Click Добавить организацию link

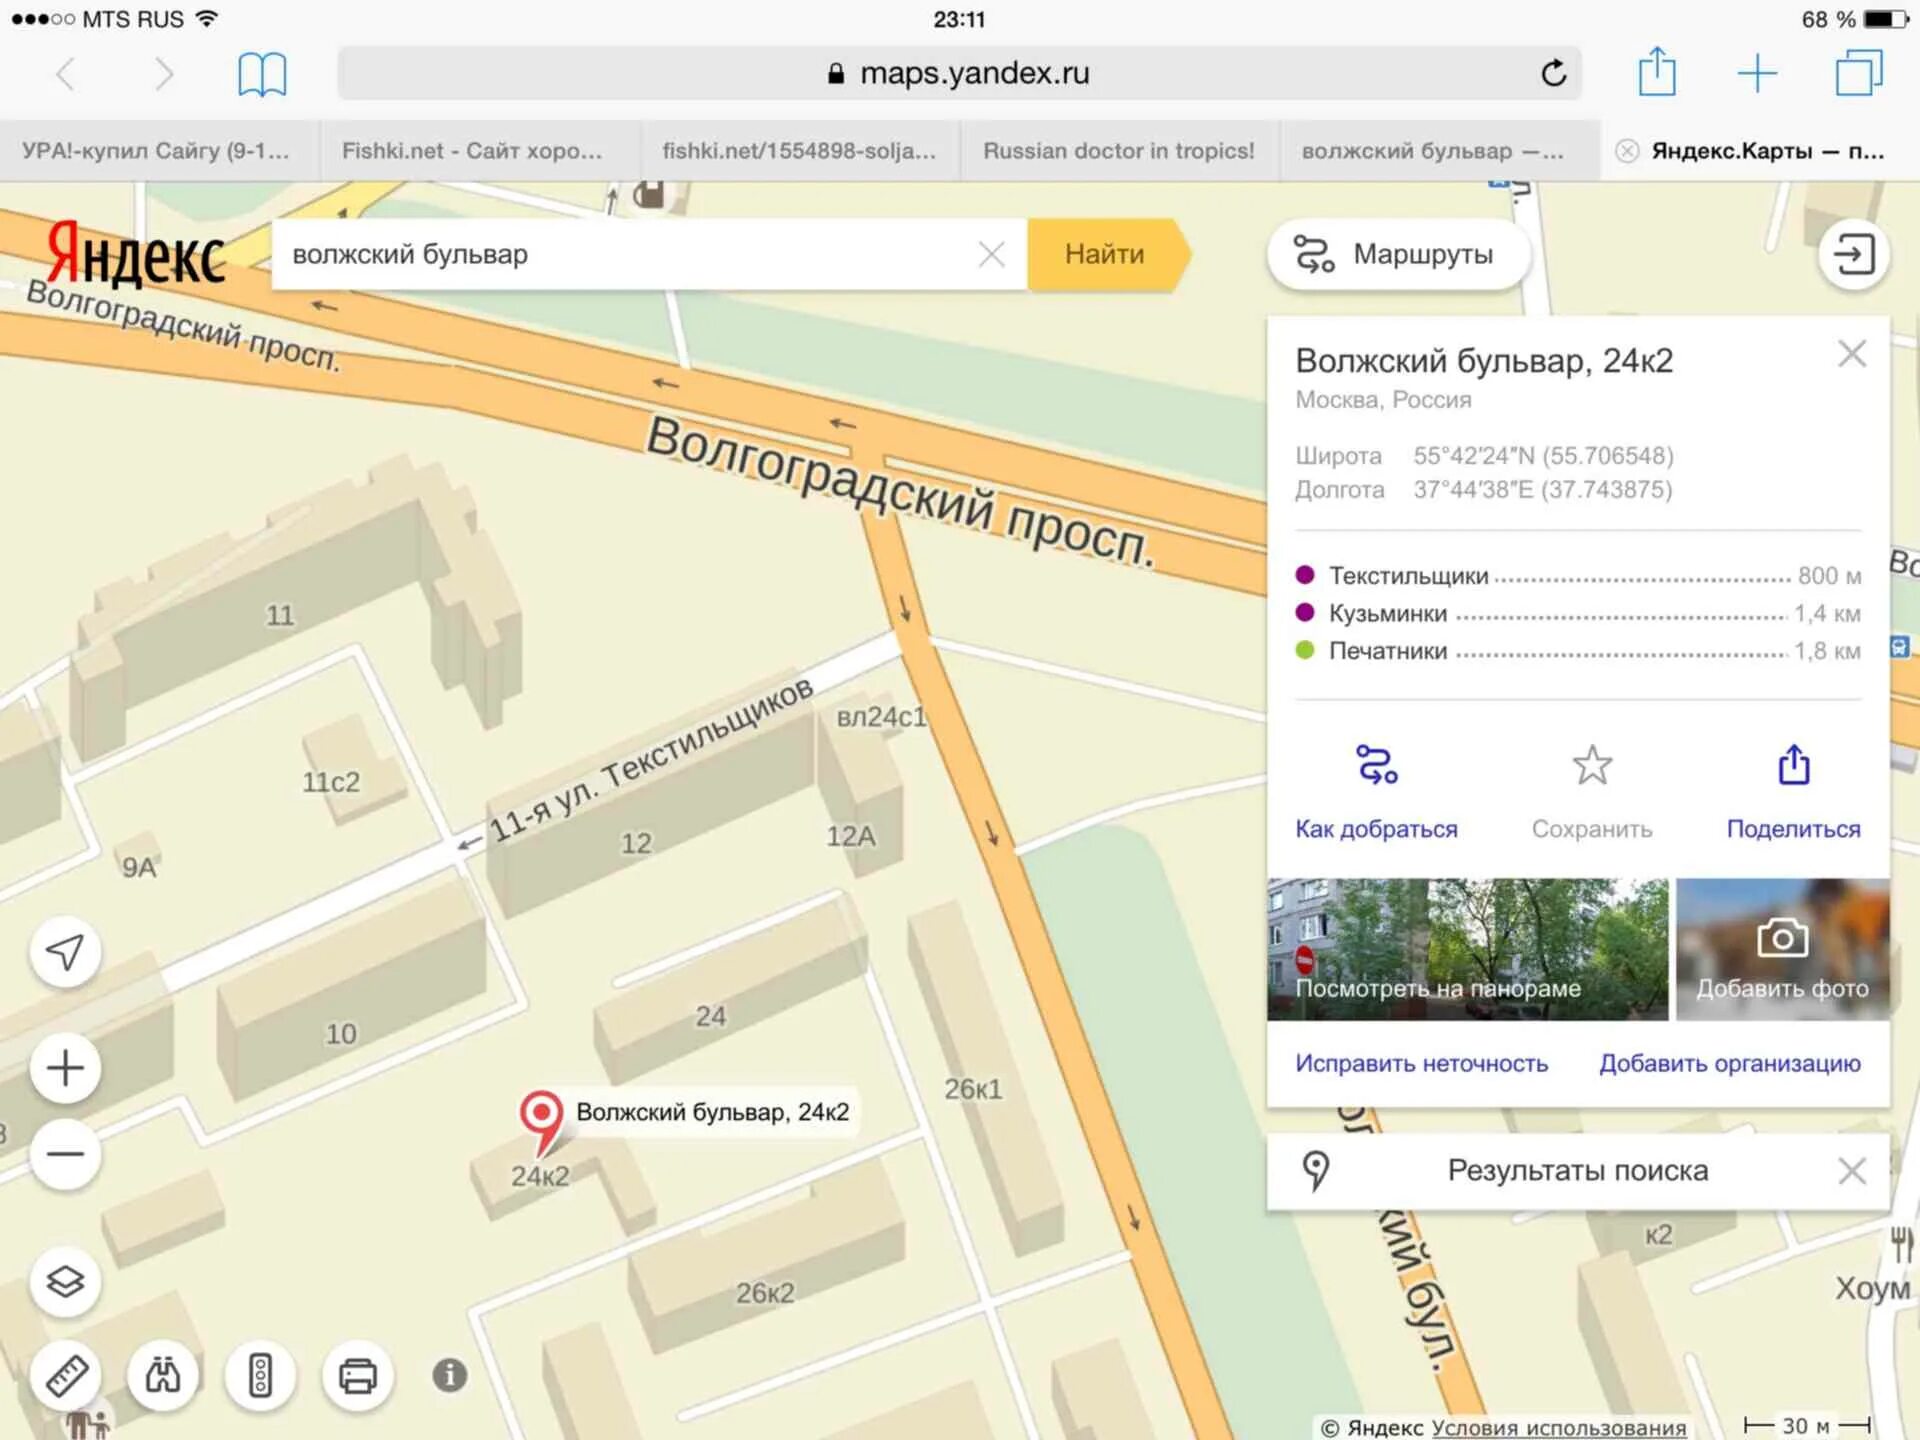[1729, 1063]
